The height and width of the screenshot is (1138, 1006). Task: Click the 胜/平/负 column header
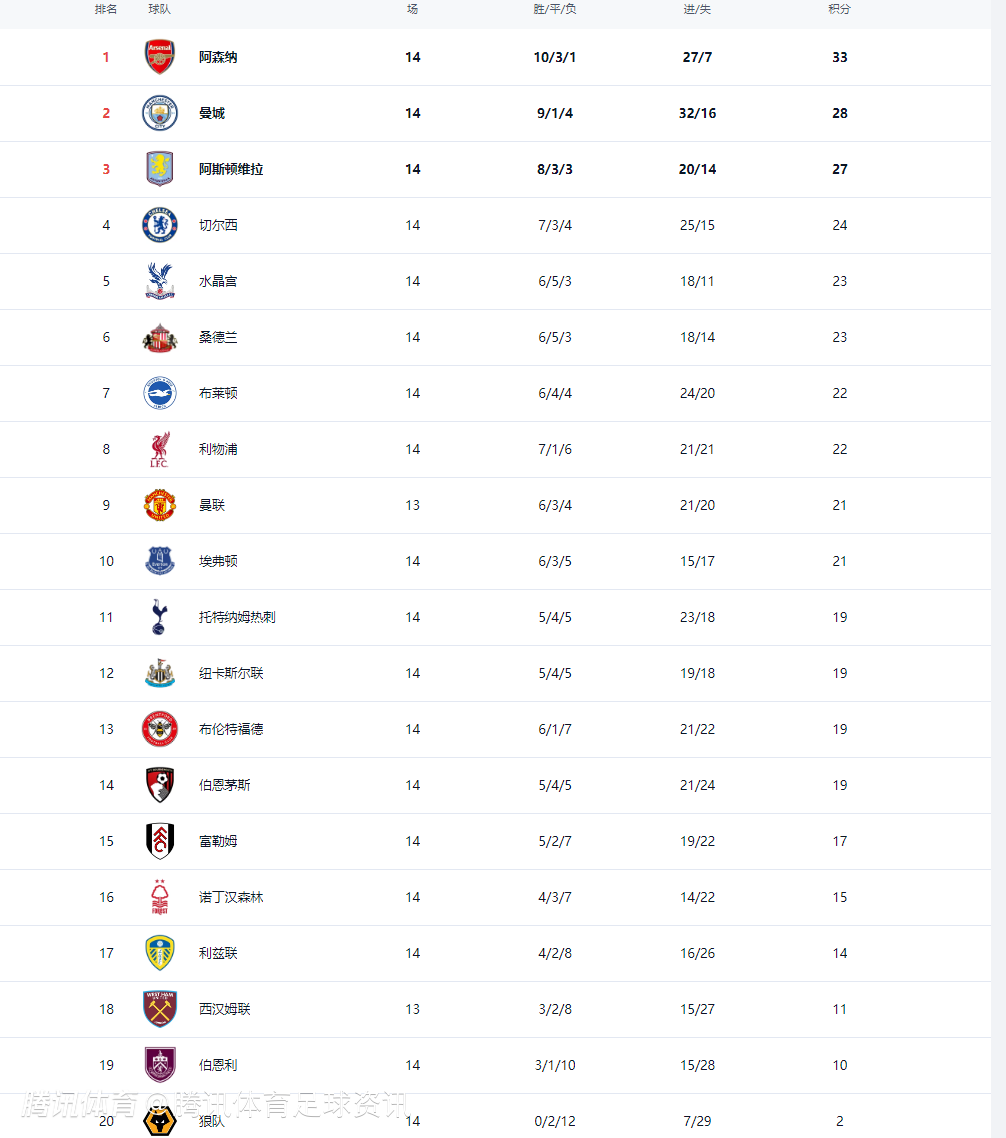(x=555, y=9)
